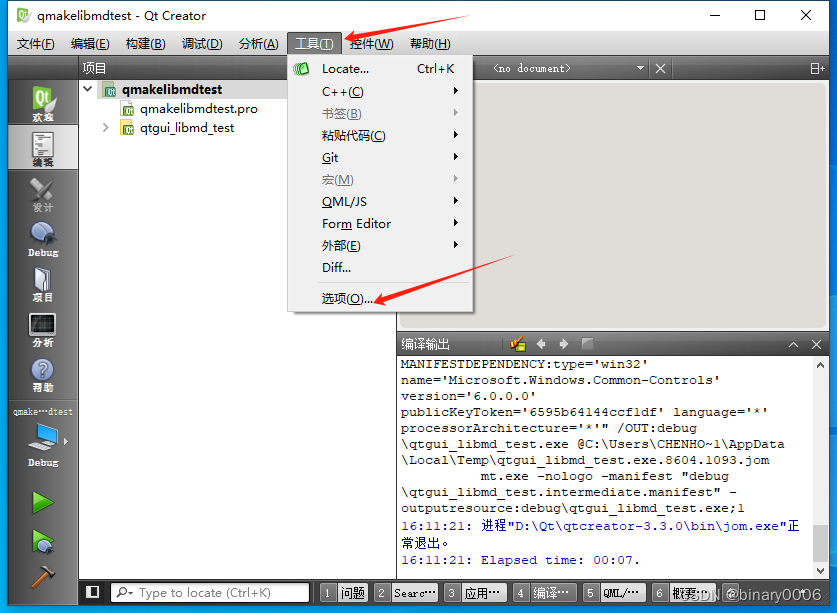Click the Locate menu item icon
Image resolution: width=837 pixels, height=613 pixels.
coord(301,69)
